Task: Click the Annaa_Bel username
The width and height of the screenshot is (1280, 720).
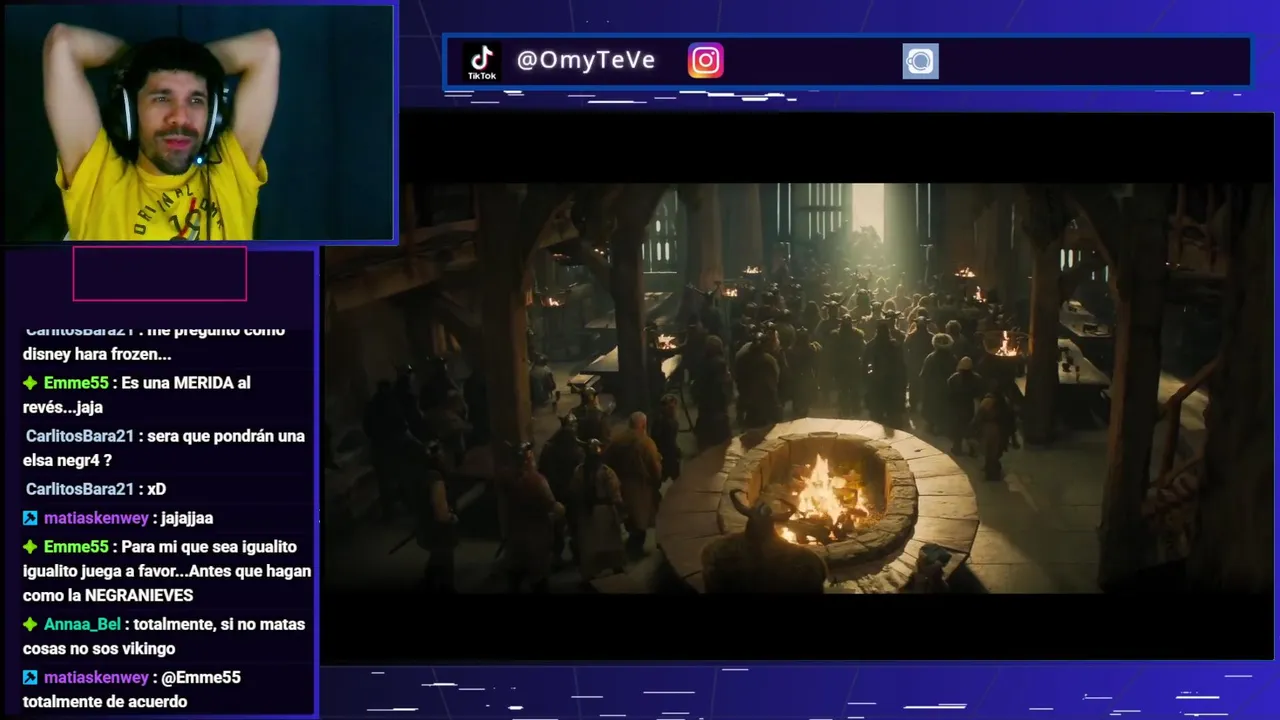Action: point(82,624)
